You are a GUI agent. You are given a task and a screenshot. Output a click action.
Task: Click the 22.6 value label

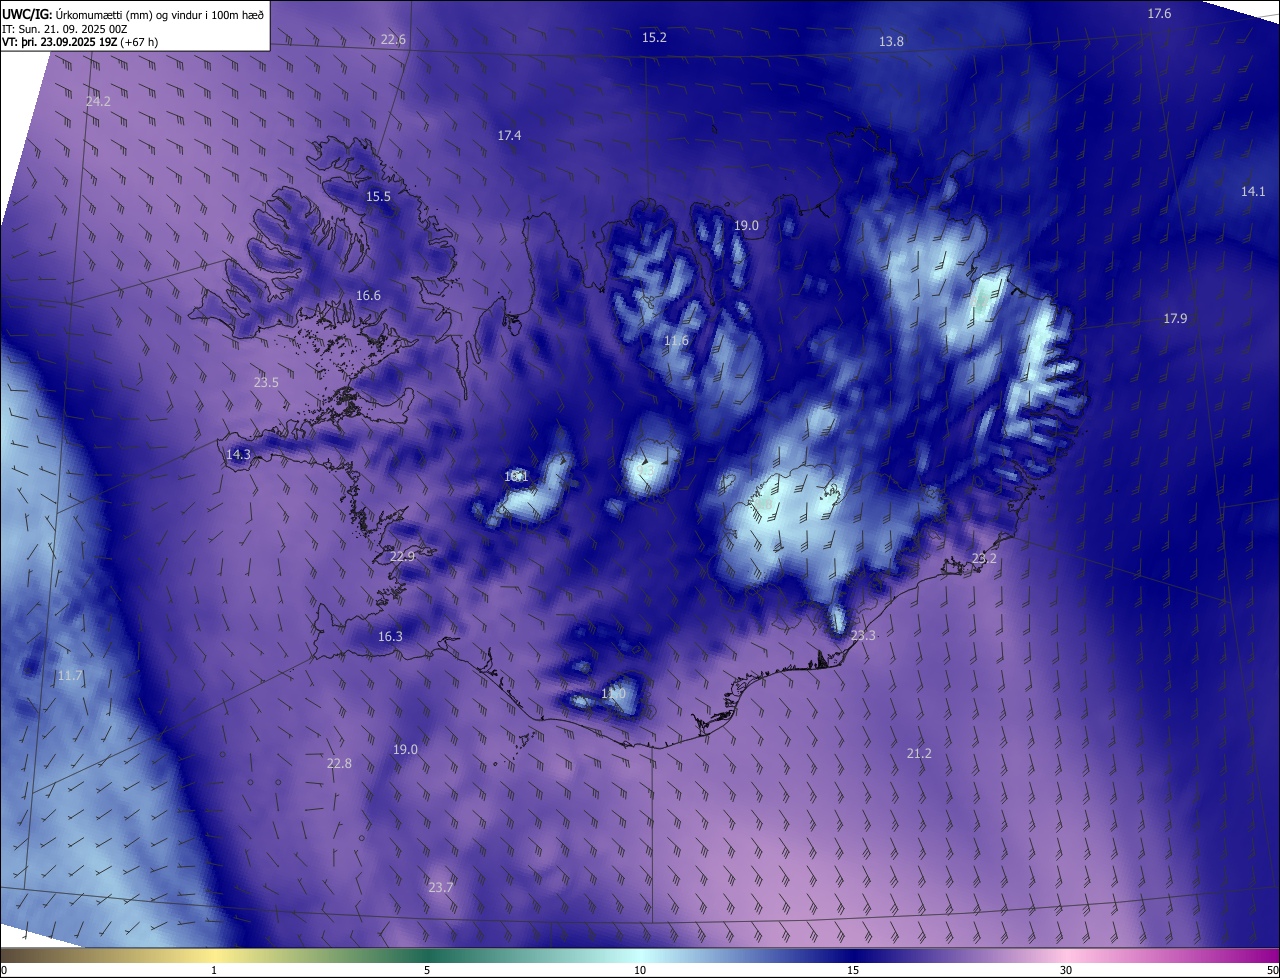coord(394,40)
